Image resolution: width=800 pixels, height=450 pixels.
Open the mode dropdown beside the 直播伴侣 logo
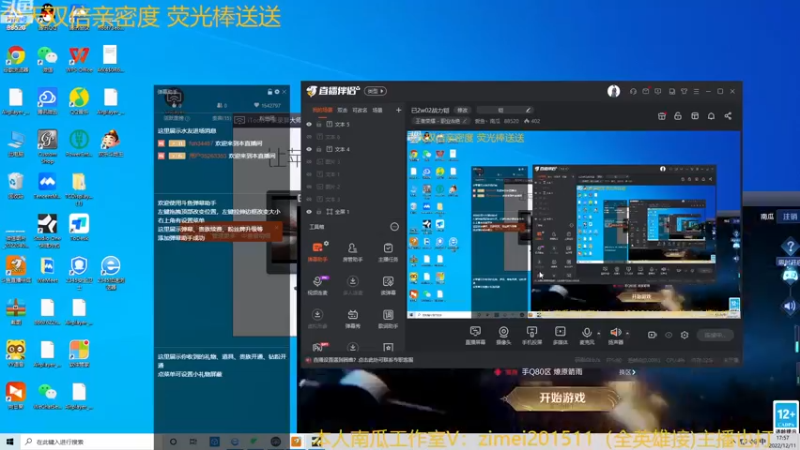375,91
